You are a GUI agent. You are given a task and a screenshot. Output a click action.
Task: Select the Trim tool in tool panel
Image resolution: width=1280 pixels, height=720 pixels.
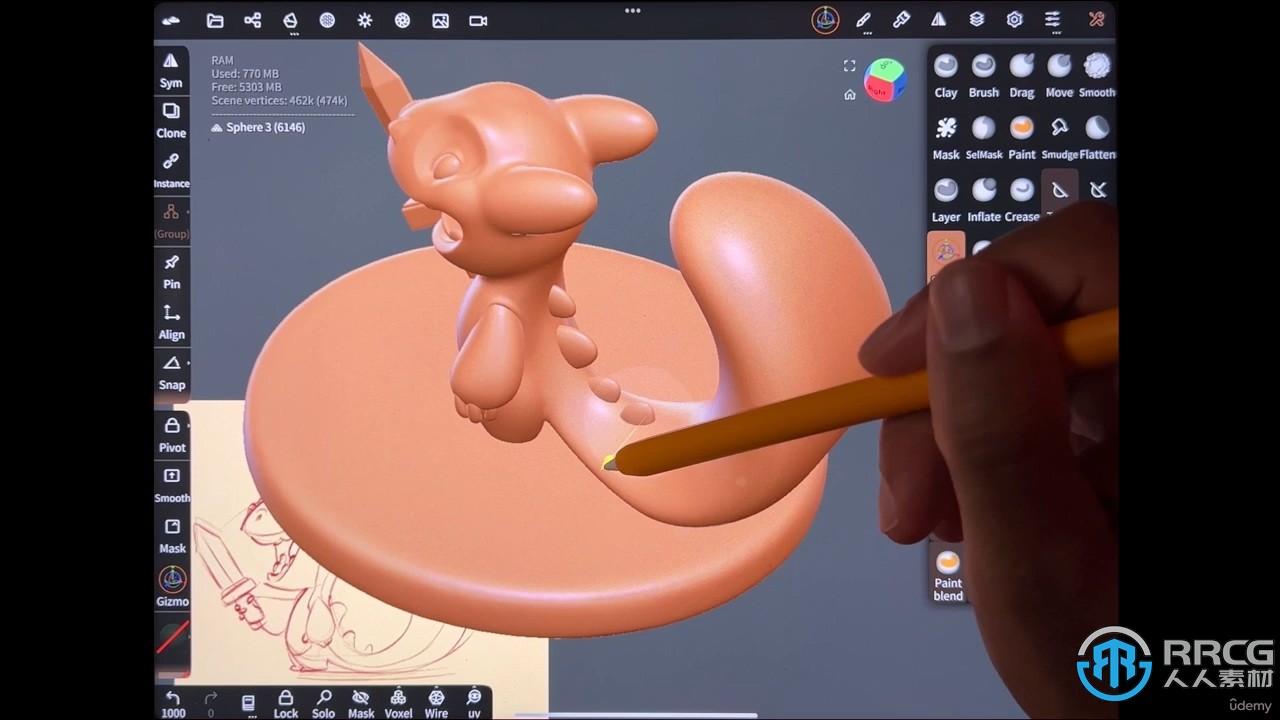pos(1060,193)
